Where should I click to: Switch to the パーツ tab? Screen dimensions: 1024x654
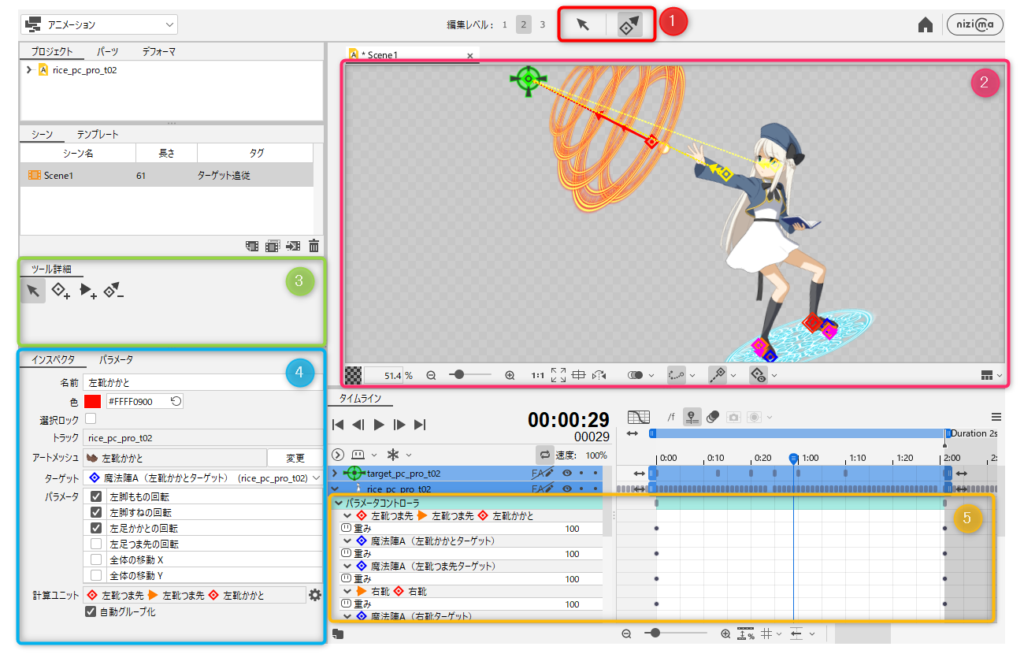[x=108, y=52]
